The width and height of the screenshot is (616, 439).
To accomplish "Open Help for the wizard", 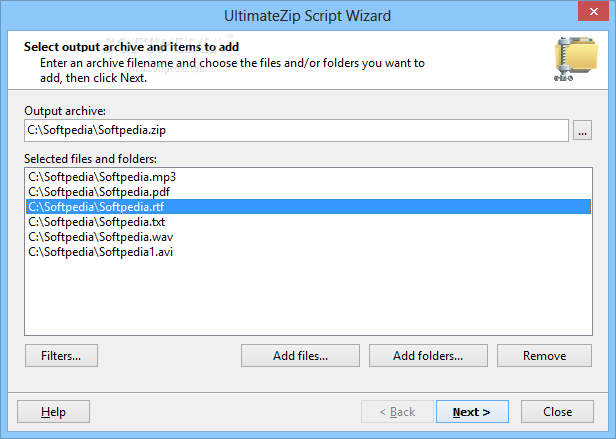I will coord(53,411).
